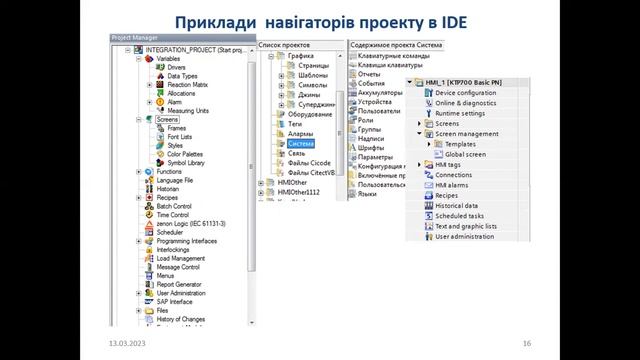Click the Device configuration icon
This screenshot has width=640, height=360.
(429, 93)
